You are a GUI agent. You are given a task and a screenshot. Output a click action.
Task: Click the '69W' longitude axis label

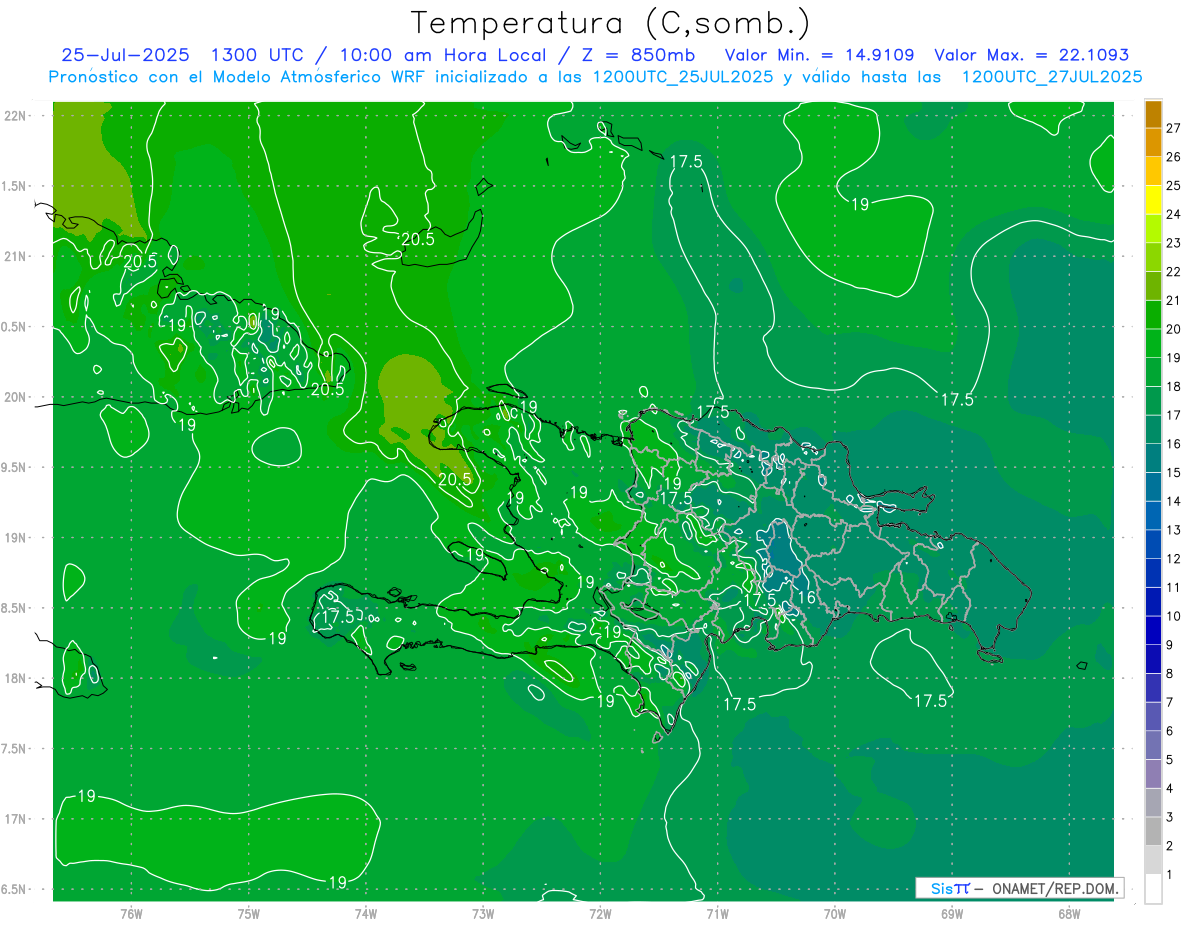pyautogui.click(x=952, y=913)
